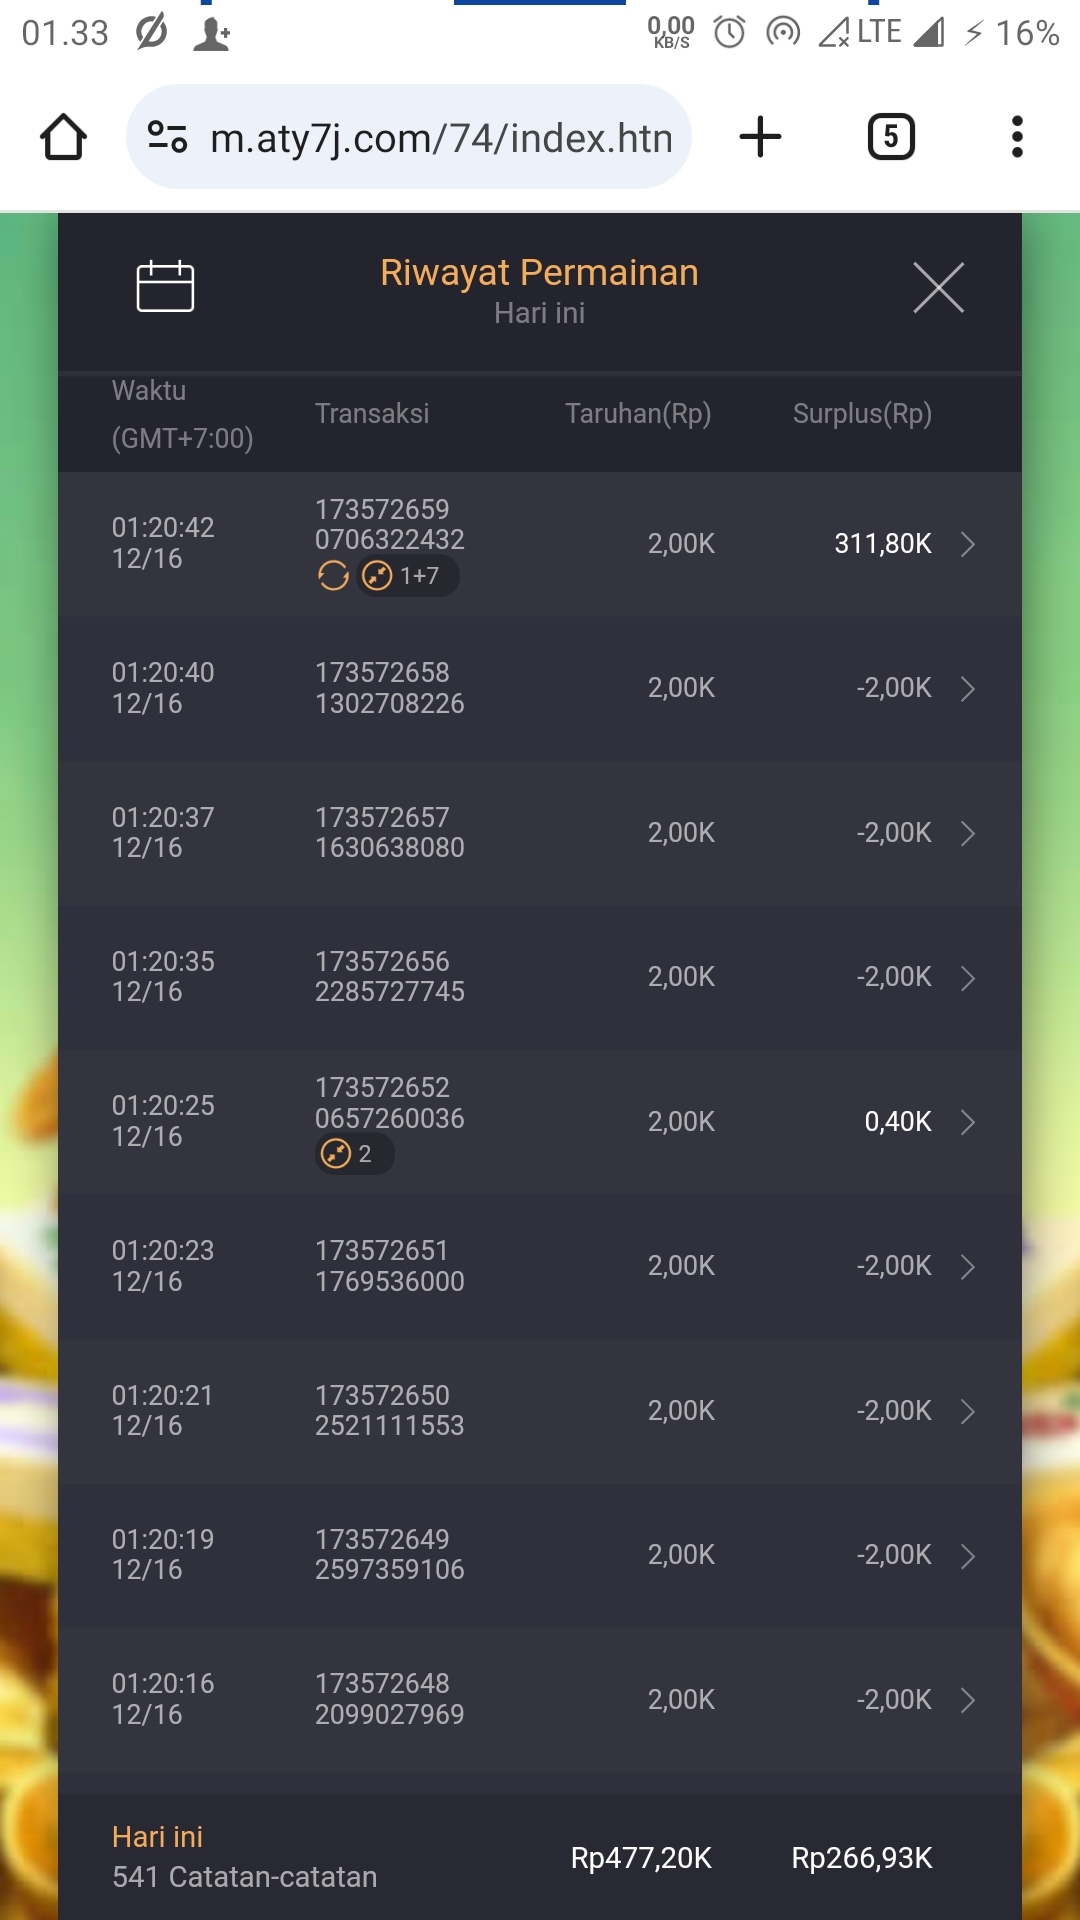Tap the site settings icon in address bar
This screenshot has width=1080, height=1920.
[x=167, y=137]
